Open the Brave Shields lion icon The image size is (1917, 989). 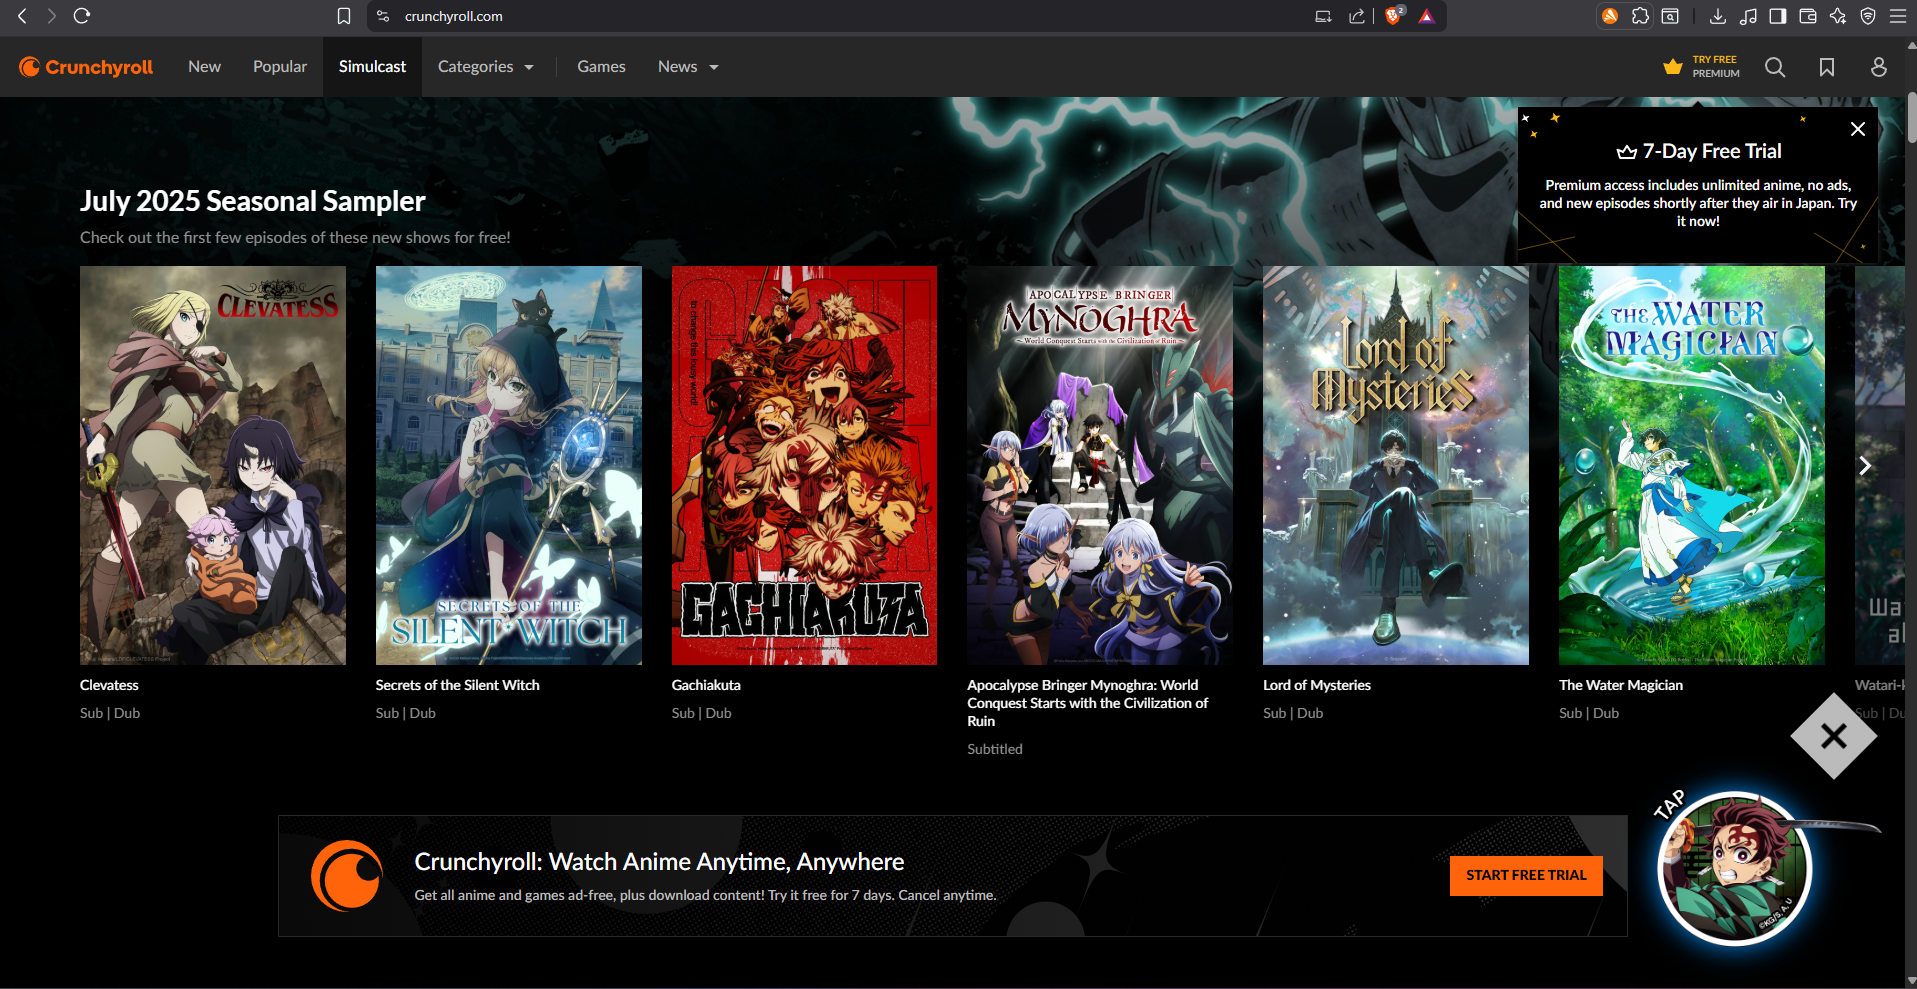tap(1393, 16)
